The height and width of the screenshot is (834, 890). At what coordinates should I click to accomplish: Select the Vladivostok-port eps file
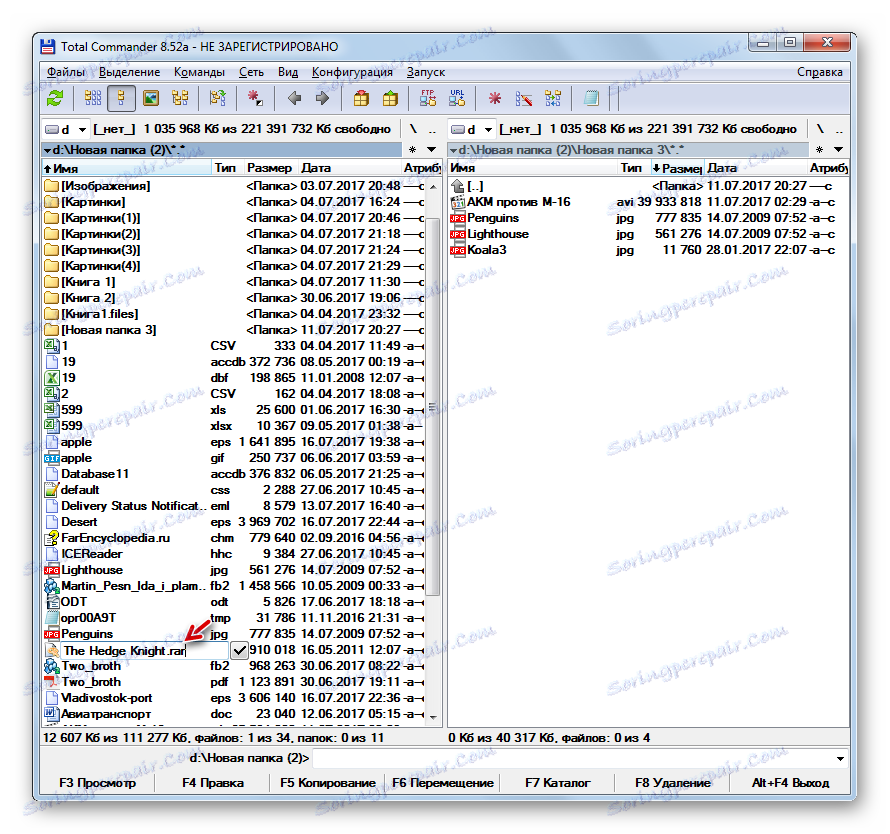[234, 698]
